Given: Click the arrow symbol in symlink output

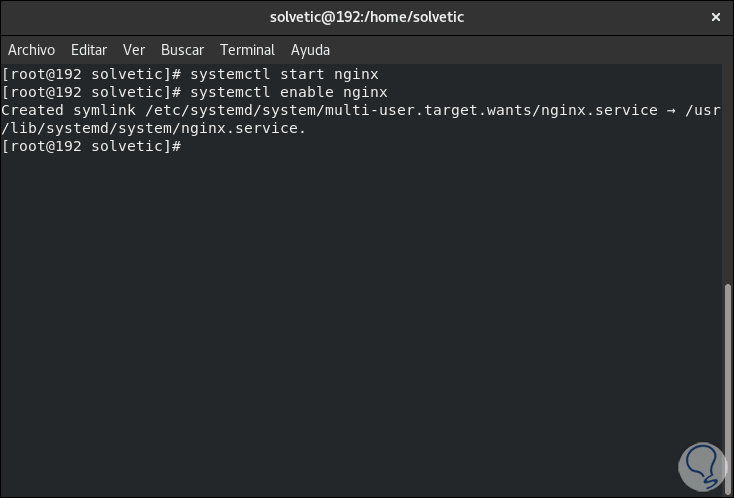Looking at the screenshot, I should pos(670,110).
